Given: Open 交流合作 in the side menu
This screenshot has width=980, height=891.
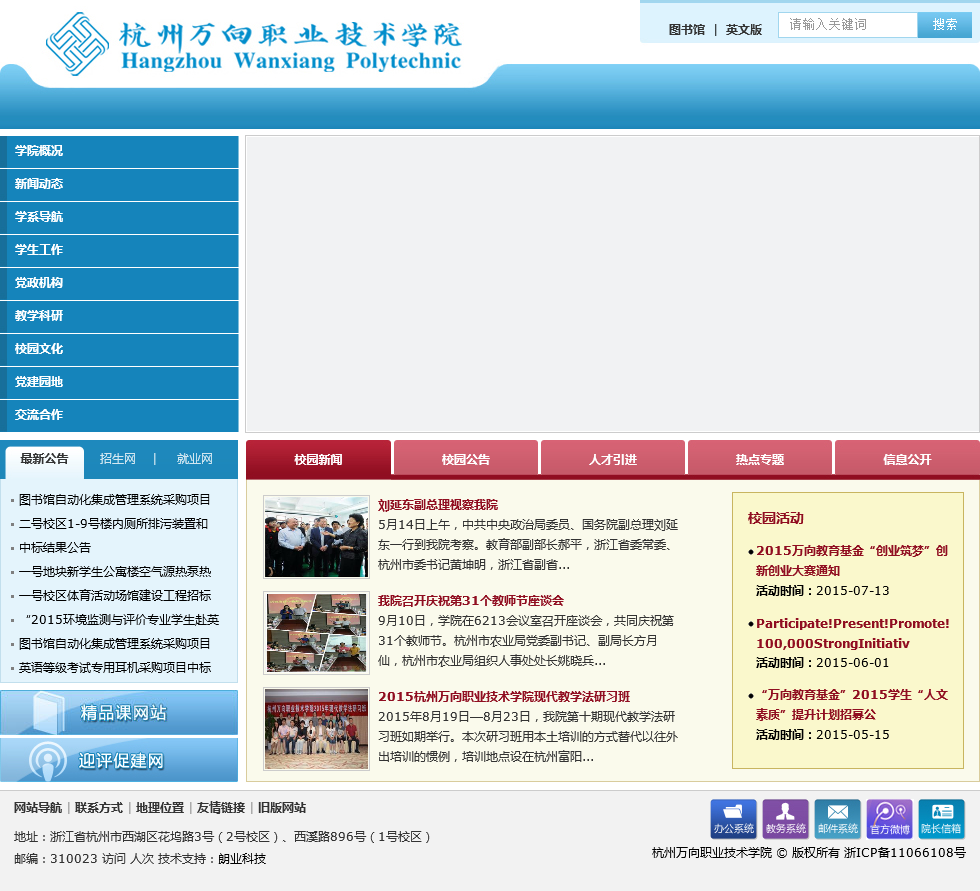Looking at the screenshot, I should 119,416.
